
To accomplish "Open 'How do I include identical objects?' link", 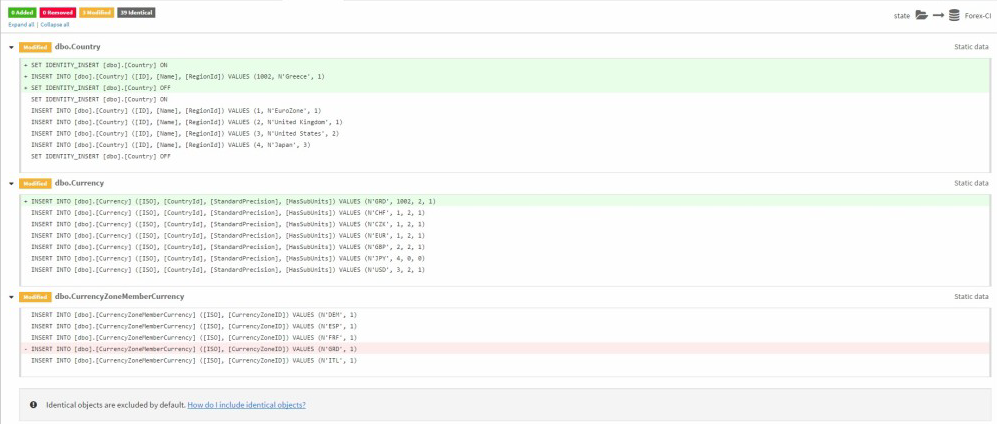I will [246, 405].
